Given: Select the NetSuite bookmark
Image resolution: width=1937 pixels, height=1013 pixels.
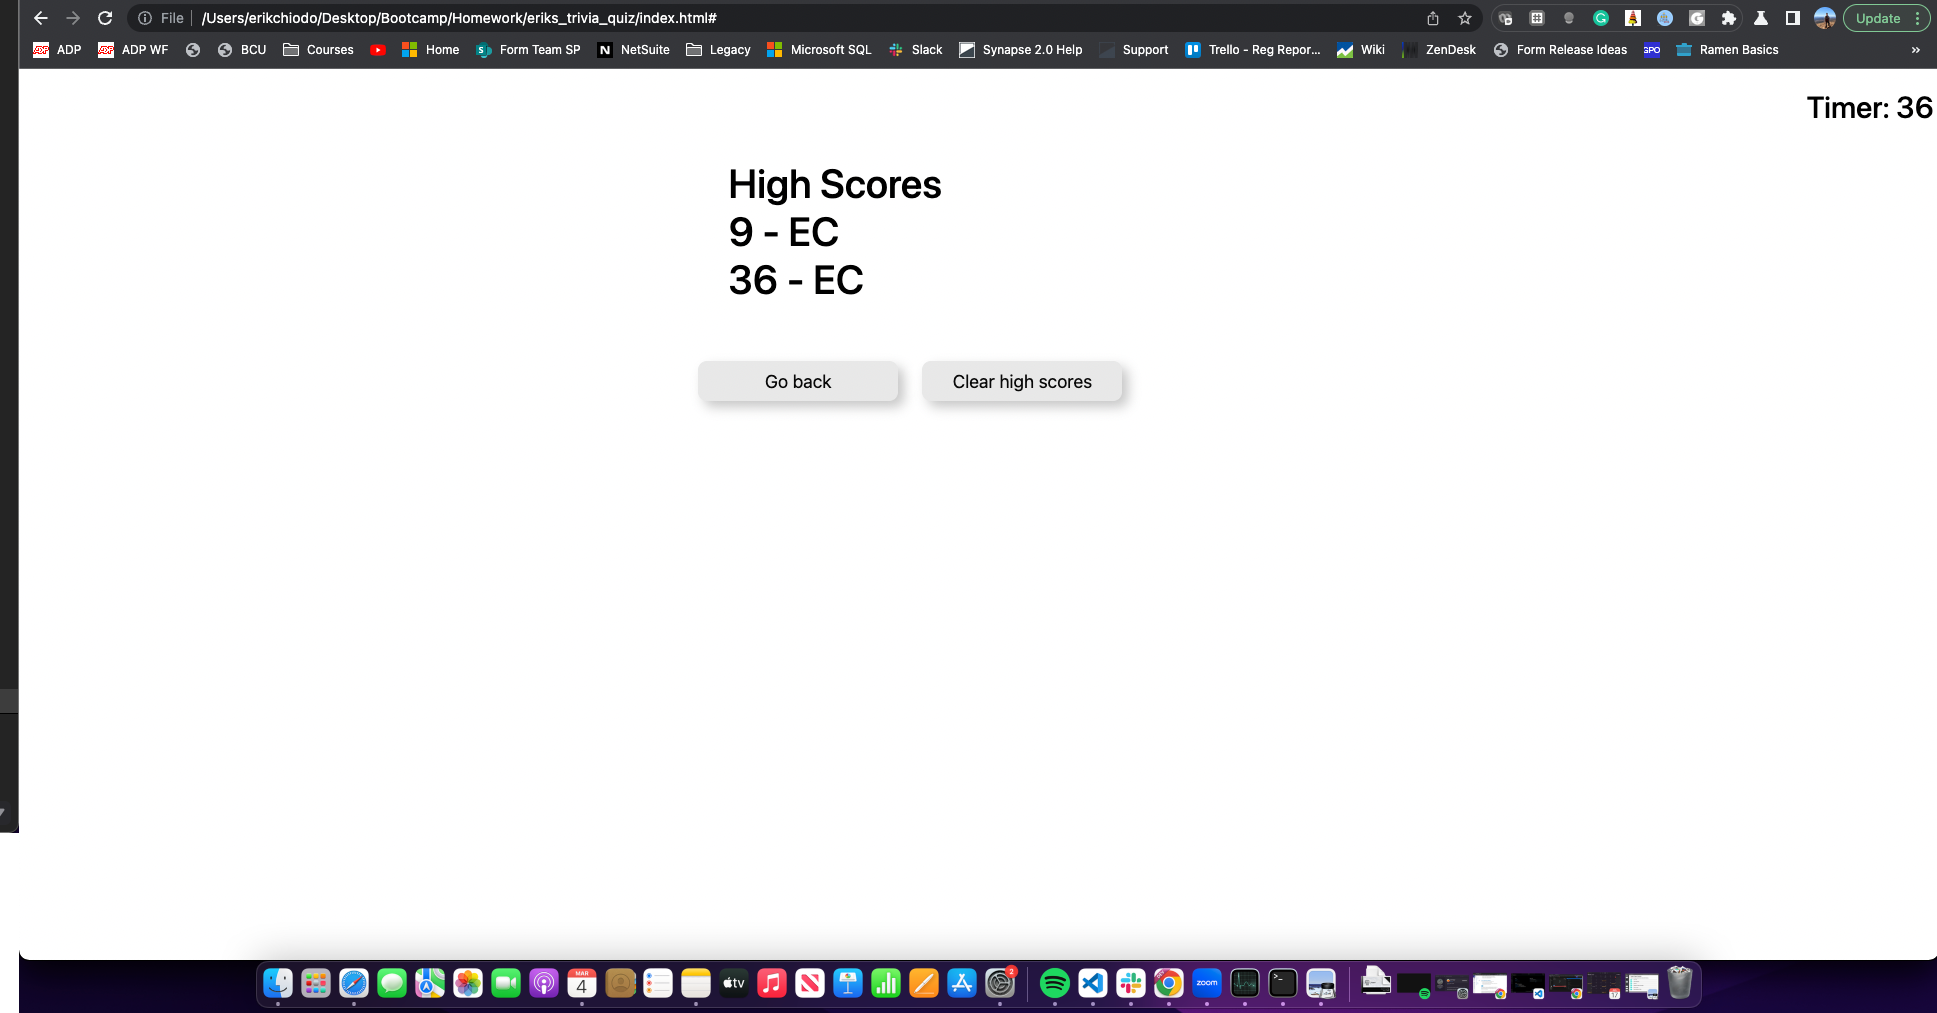Looking at the screenshot, I should coord(634,49).
